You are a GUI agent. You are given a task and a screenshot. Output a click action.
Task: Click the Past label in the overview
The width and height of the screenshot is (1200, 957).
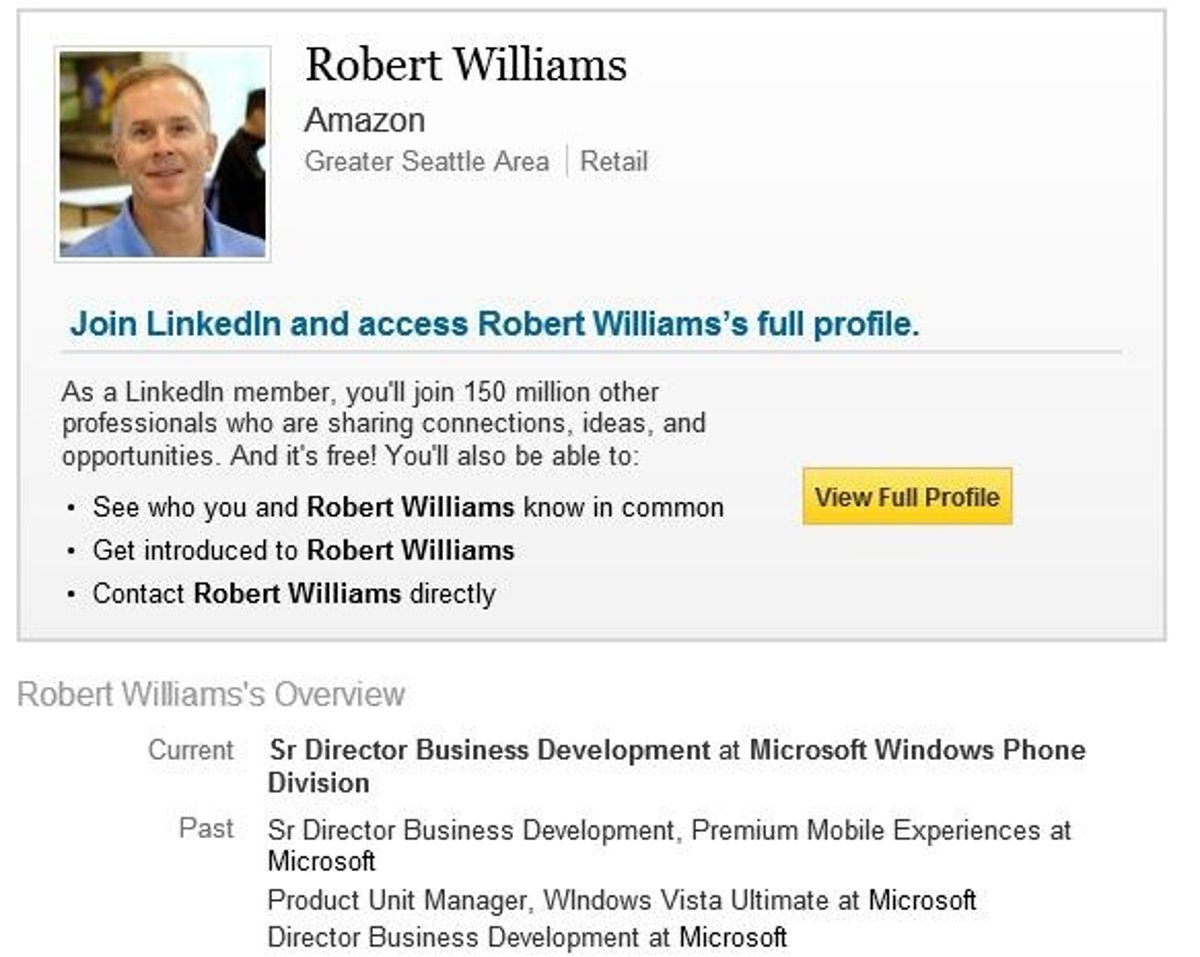[x=206, y=829]
